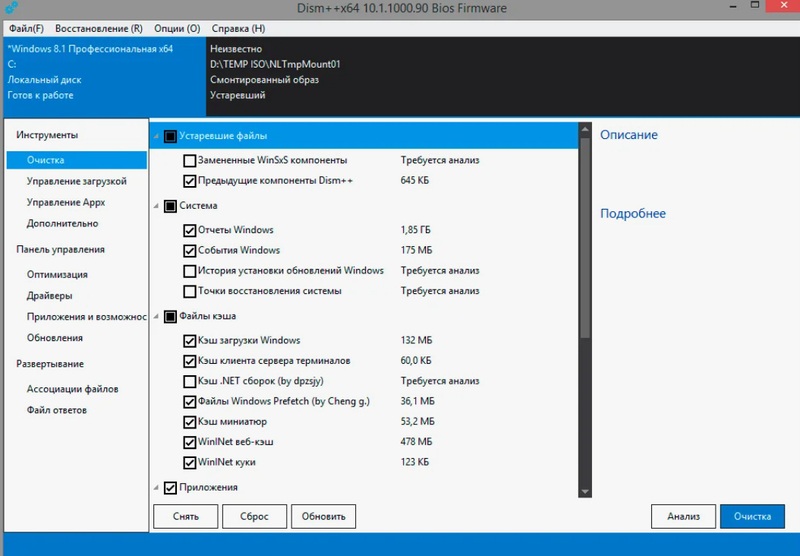Image resolution: width=800 pixels, height=556 pixels.
Task: Open the Файл(F) menu
Action: tap(26, 29)
